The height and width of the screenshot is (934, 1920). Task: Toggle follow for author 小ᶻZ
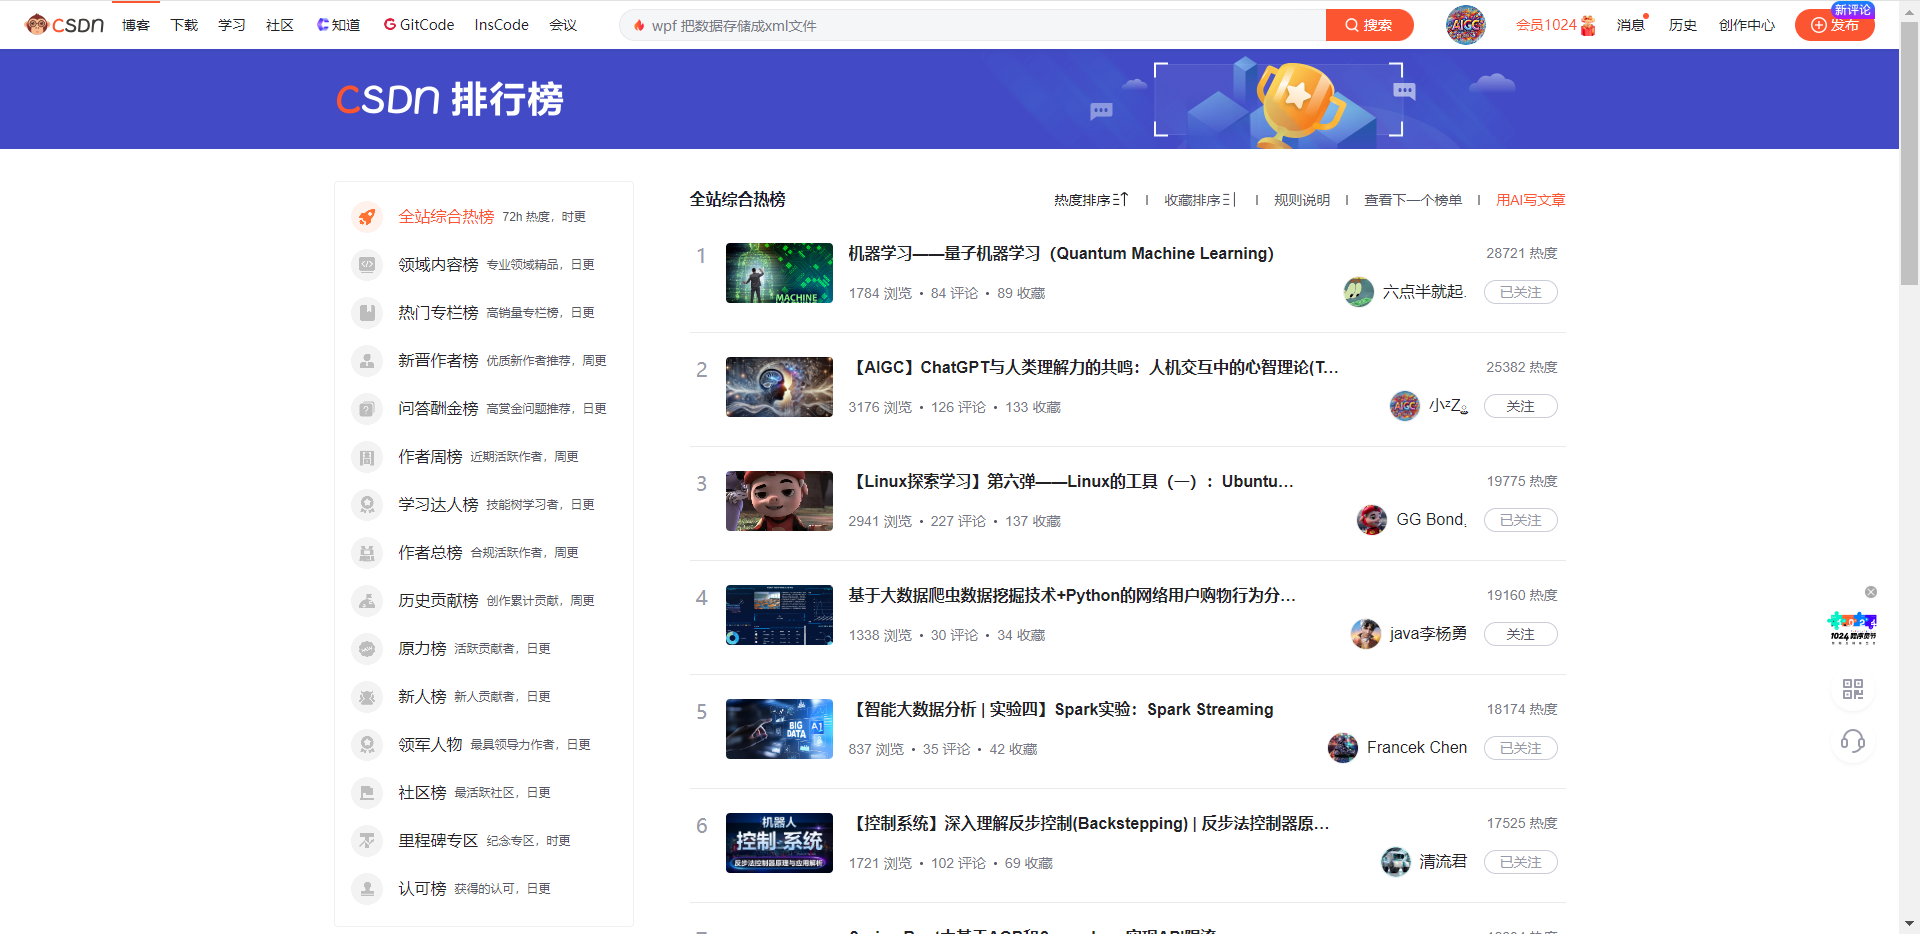[x=1520, y=406]
